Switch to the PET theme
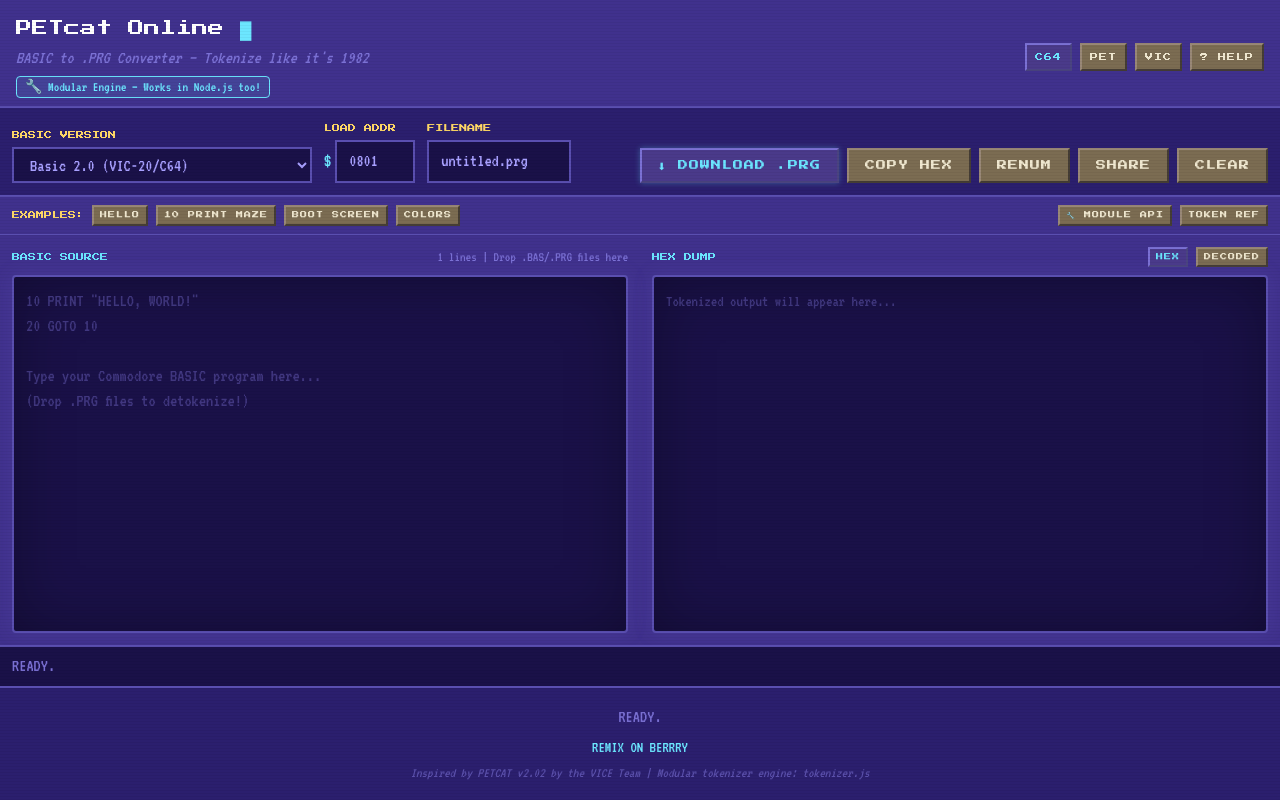 pyautogui.click(x=1103, y=57)
